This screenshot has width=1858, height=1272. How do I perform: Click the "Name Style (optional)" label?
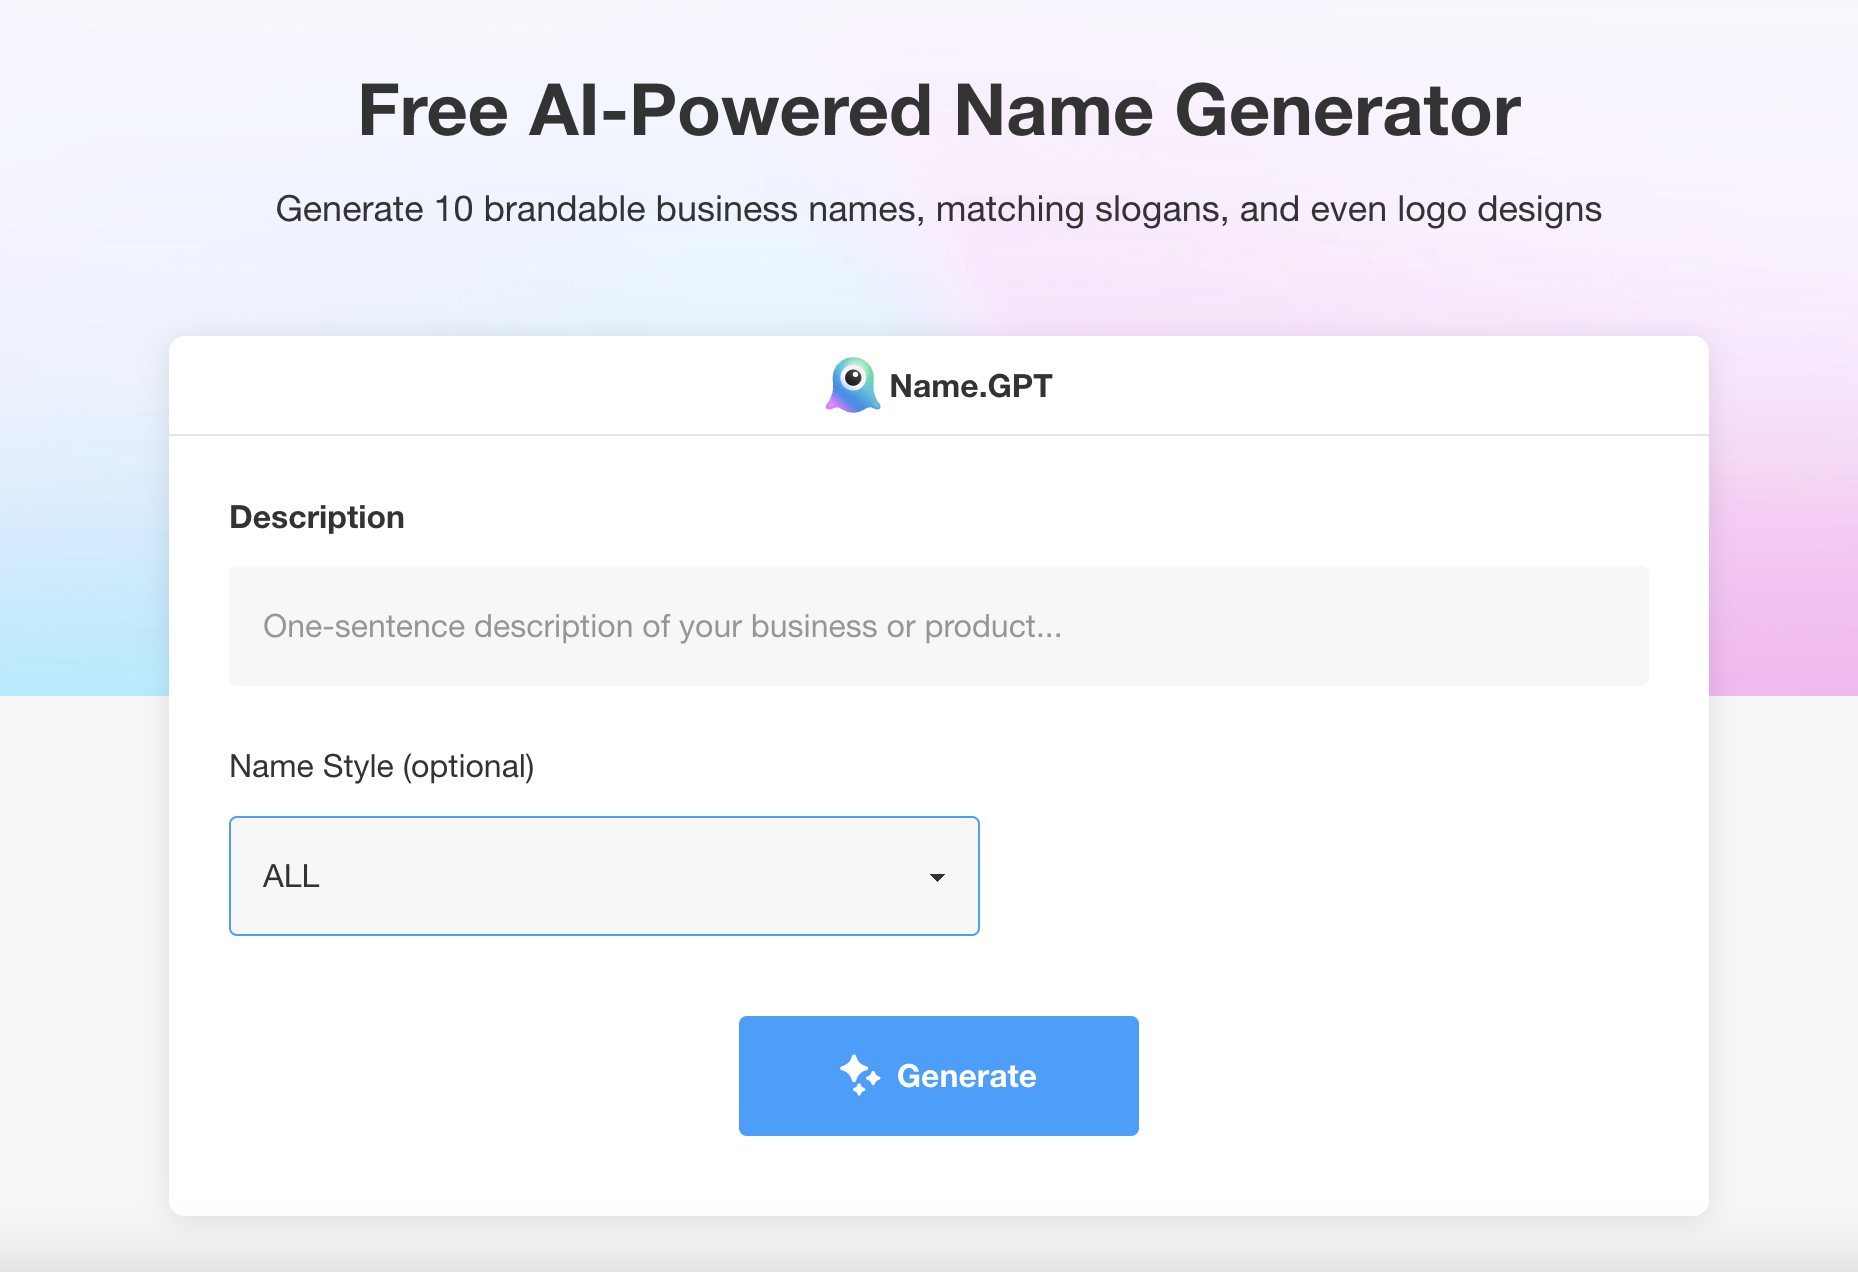coord(382,766)
